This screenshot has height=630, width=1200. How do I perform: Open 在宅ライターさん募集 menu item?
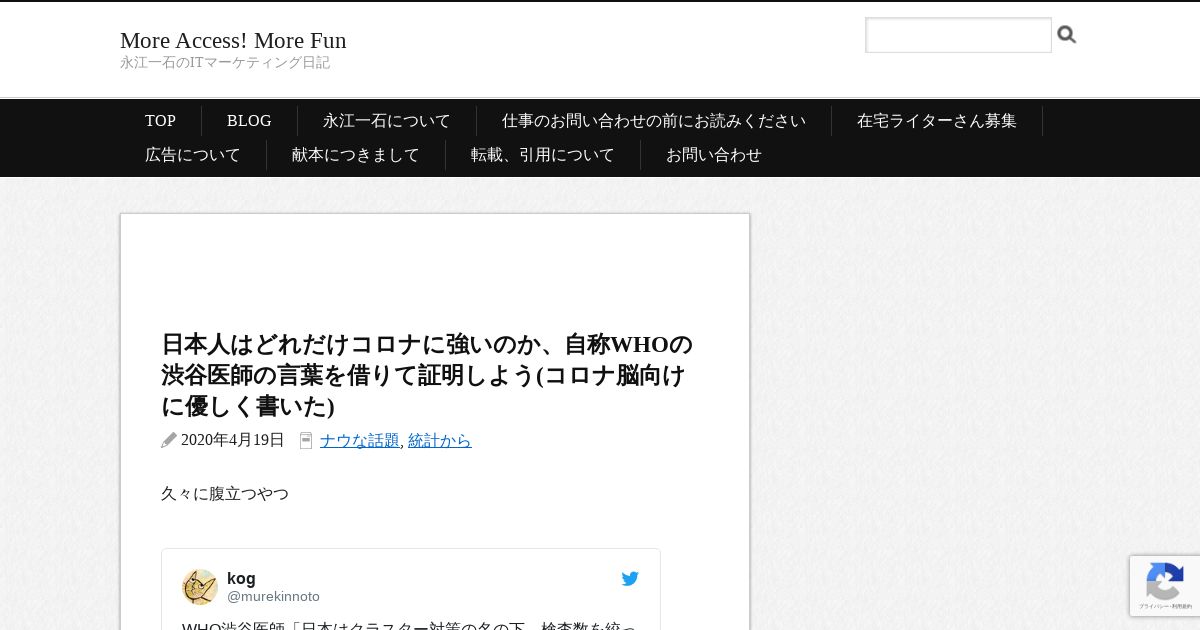(937, 121)
